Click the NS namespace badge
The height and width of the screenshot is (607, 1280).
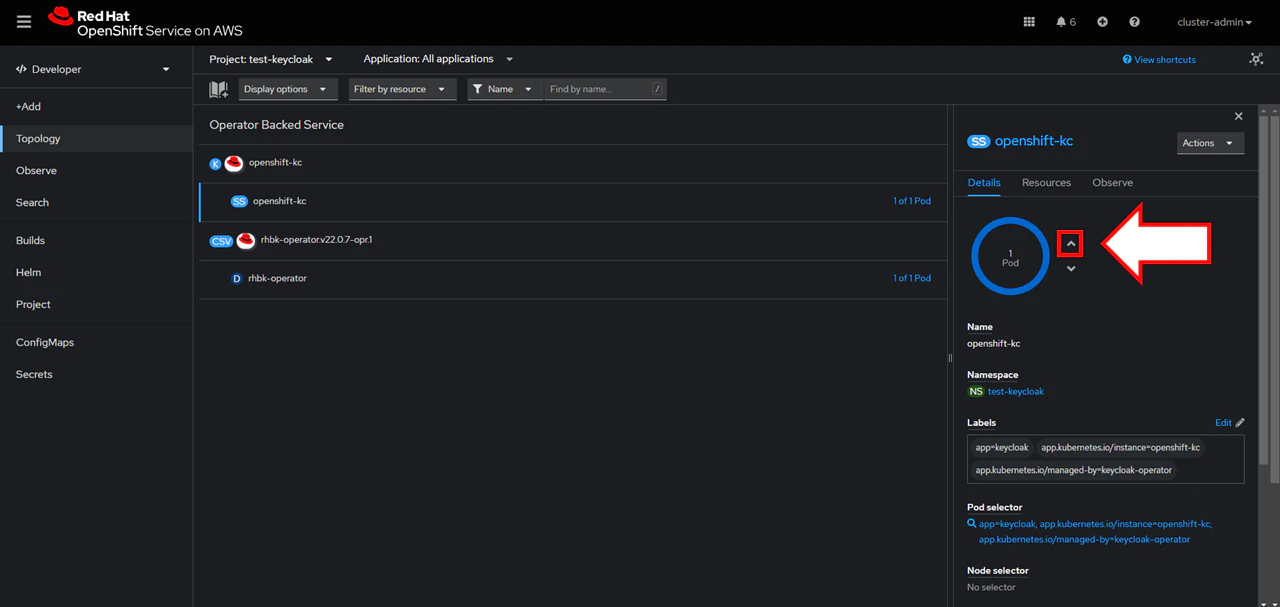coord(976,391)
